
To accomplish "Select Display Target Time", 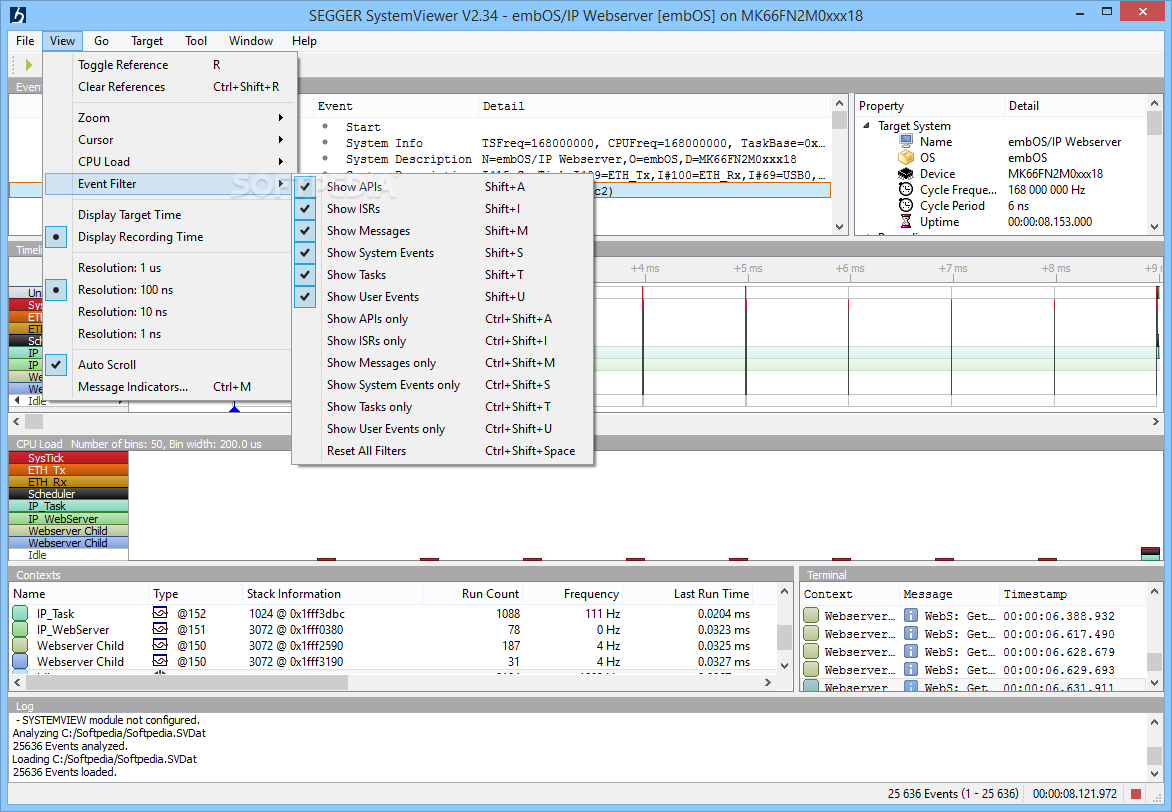I will [168, 215].
